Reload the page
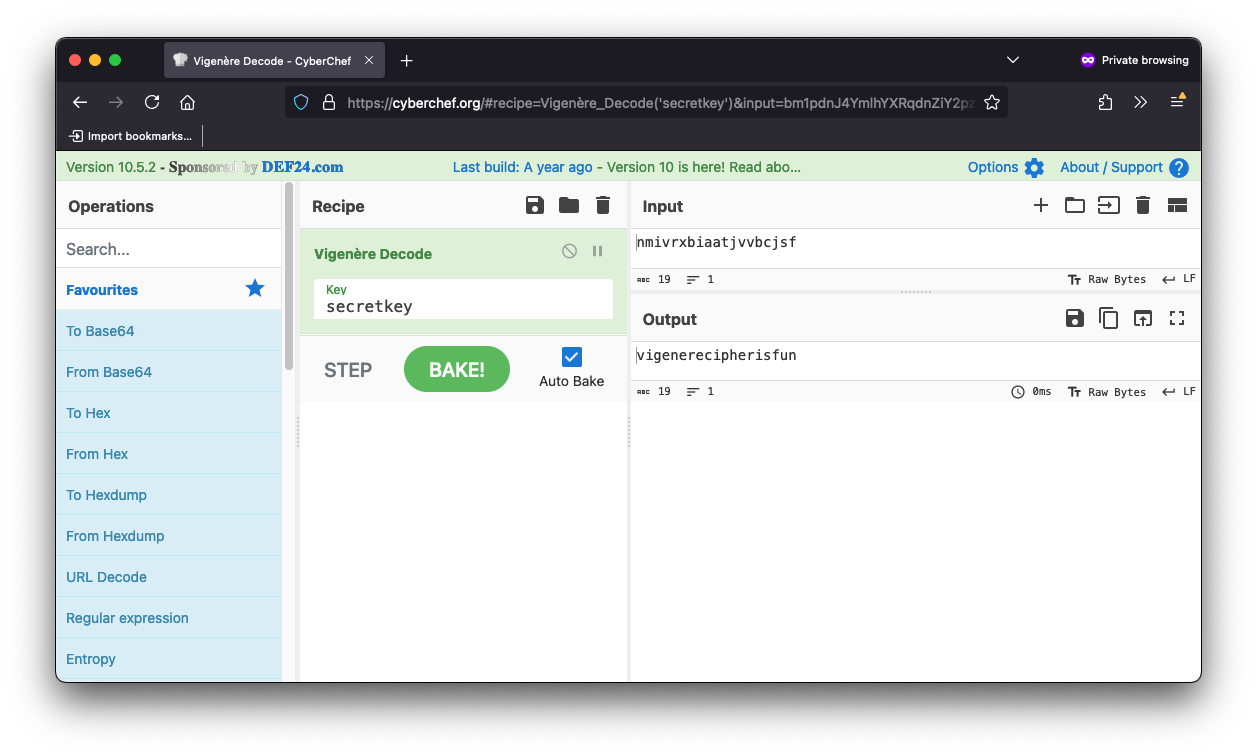1257x756 pixels. [152, 102]
